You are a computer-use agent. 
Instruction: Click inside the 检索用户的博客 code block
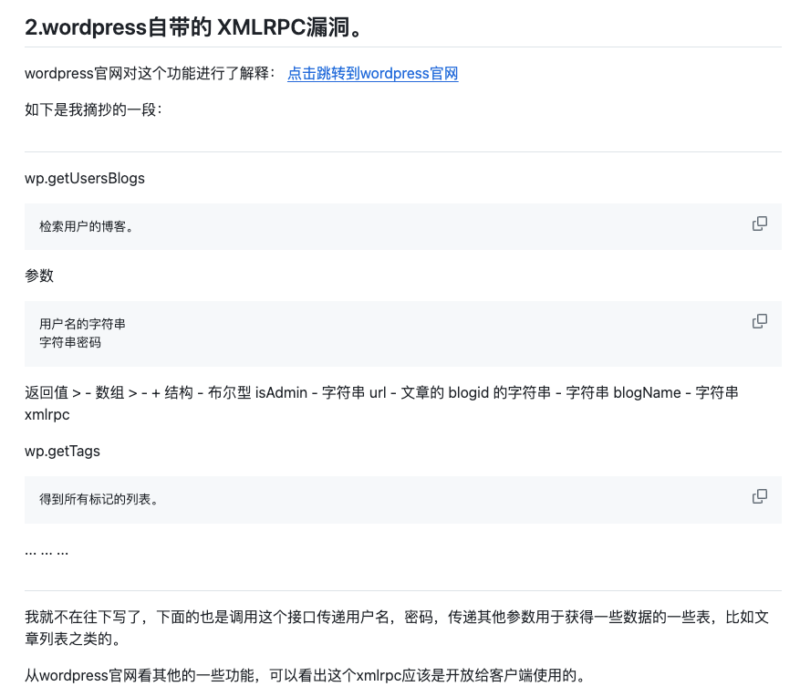point(75,225)
